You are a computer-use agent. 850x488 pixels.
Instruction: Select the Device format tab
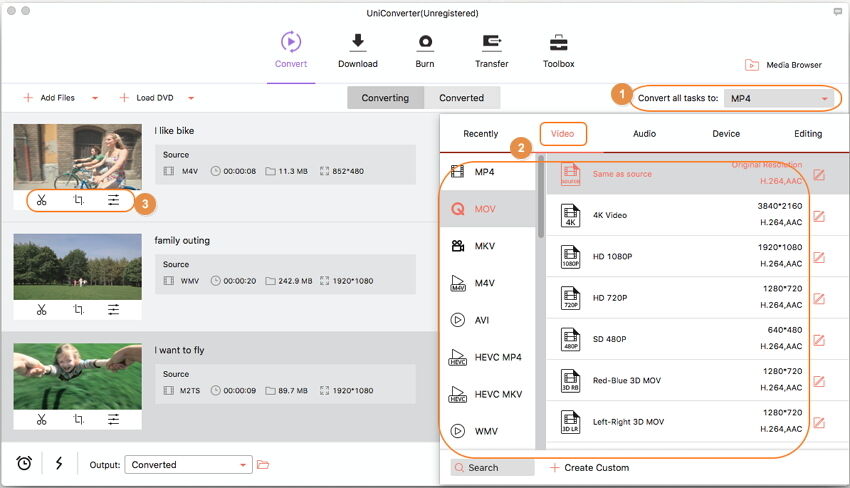click(x=726, y=133)
